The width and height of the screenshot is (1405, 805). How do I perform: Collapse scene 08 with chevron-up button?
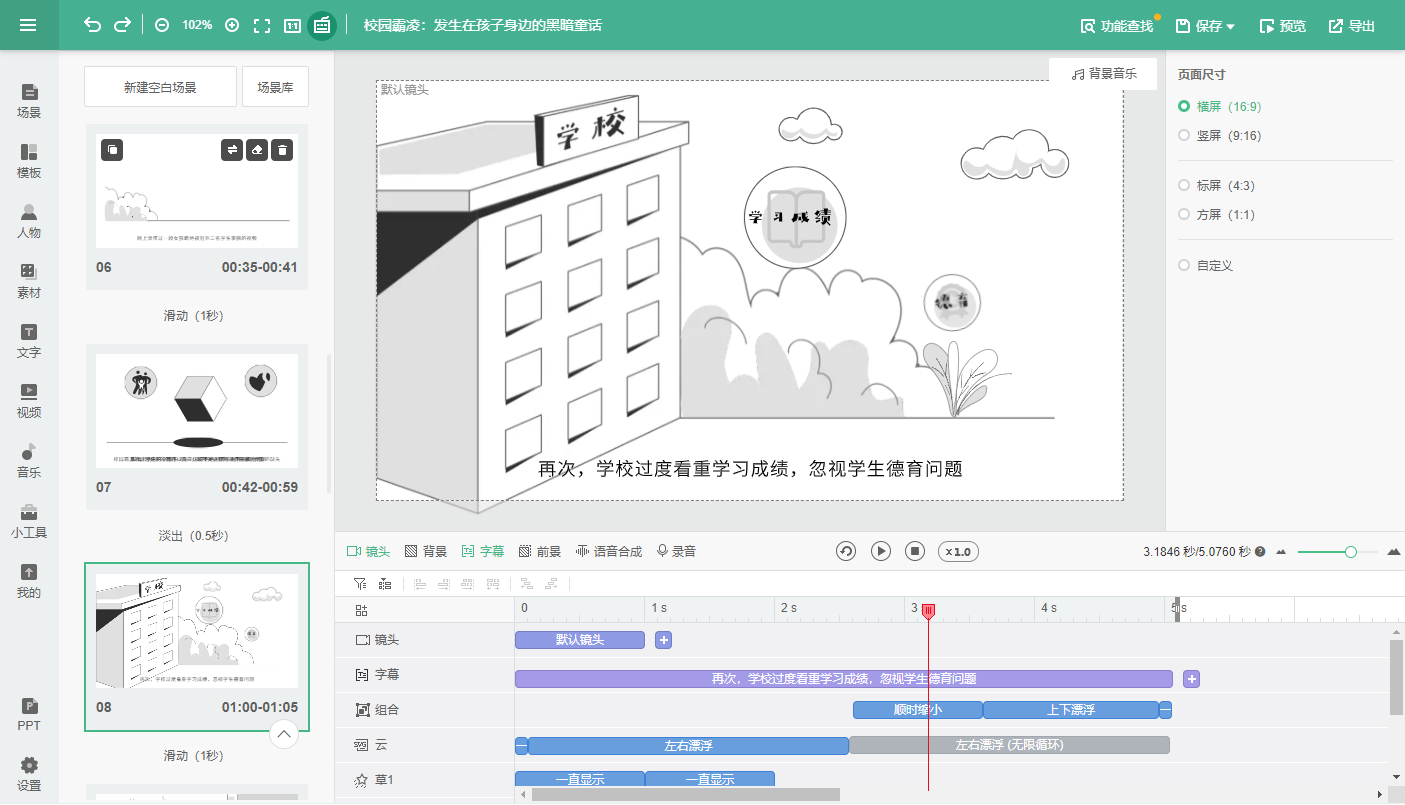[x=284, y=735]
